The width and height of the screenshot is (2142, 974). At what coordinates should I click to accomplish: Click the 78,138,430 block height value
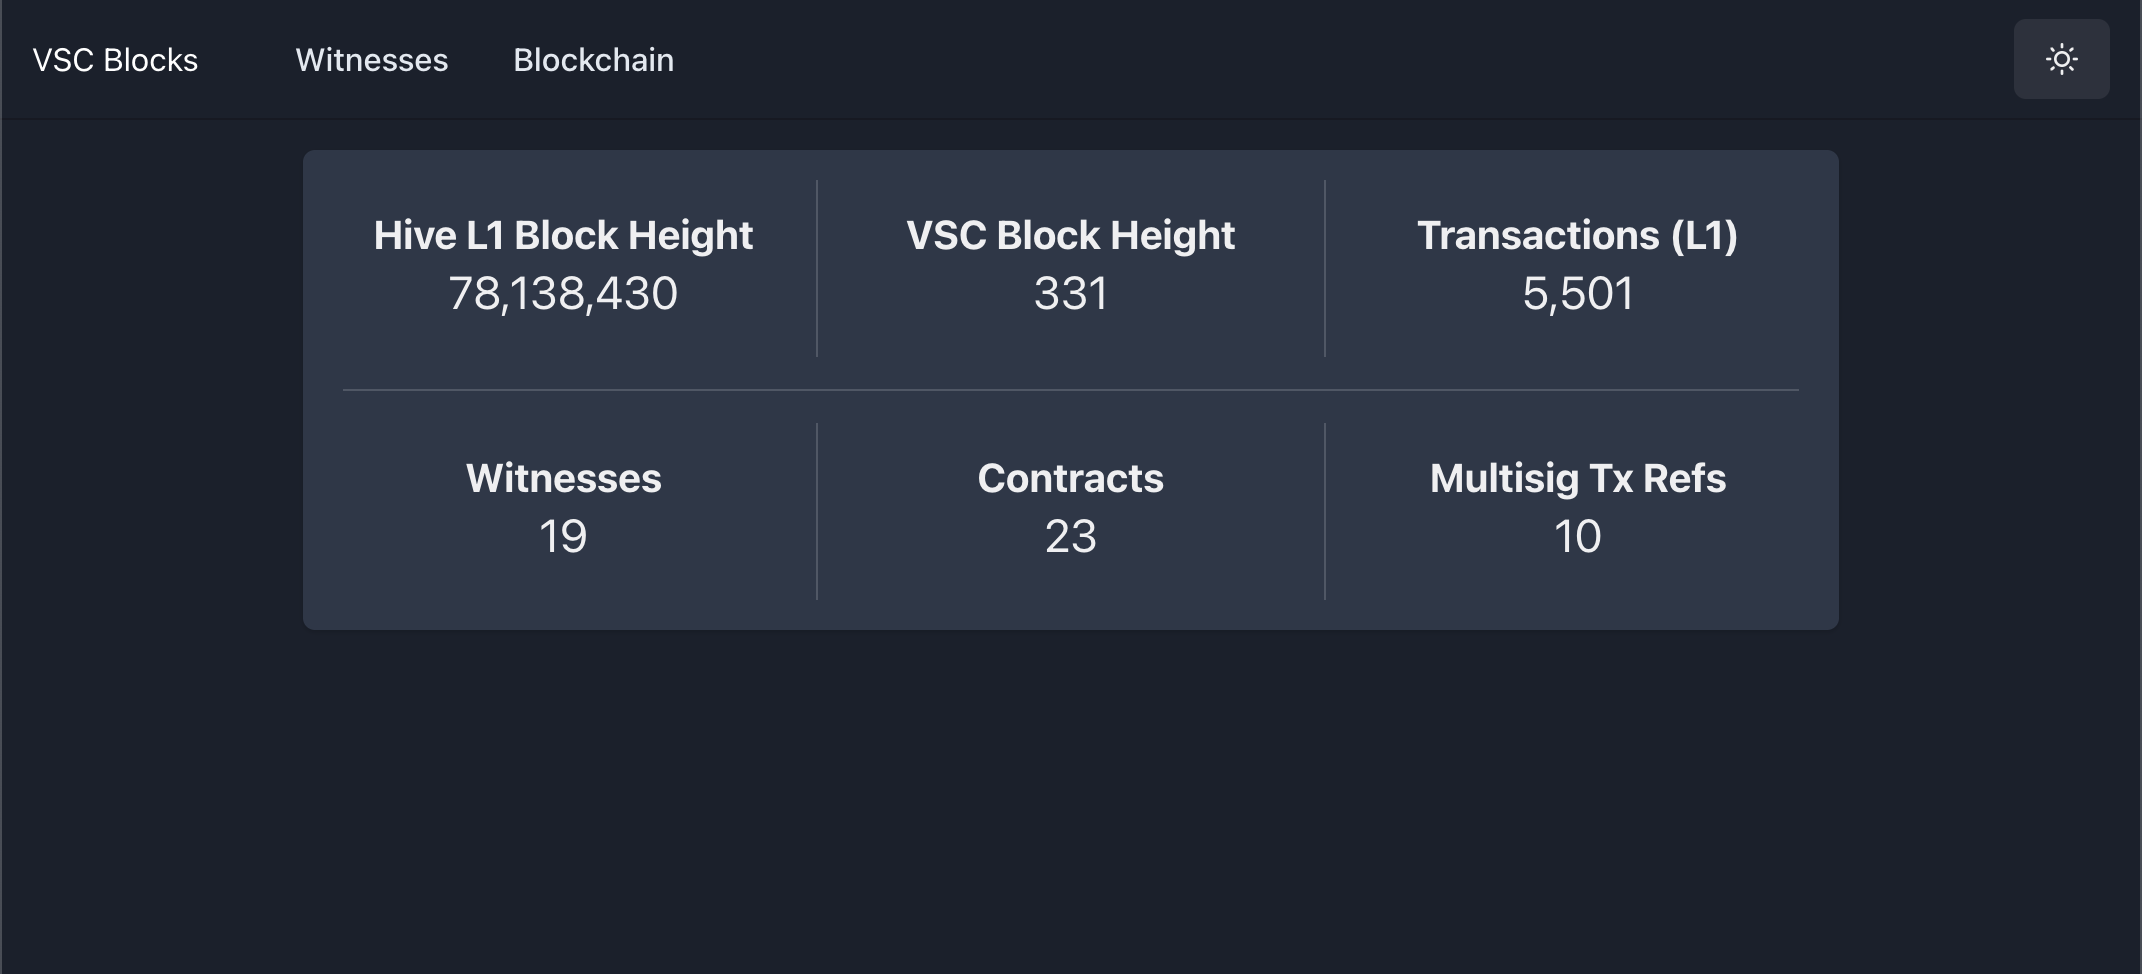pyautogui.click(x=563, y=293)
